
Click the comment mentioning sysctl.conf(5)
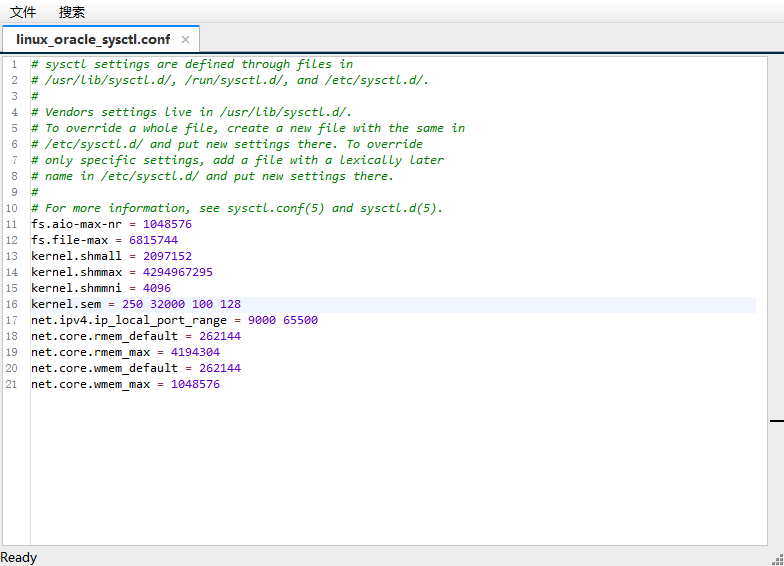point(236,208)
